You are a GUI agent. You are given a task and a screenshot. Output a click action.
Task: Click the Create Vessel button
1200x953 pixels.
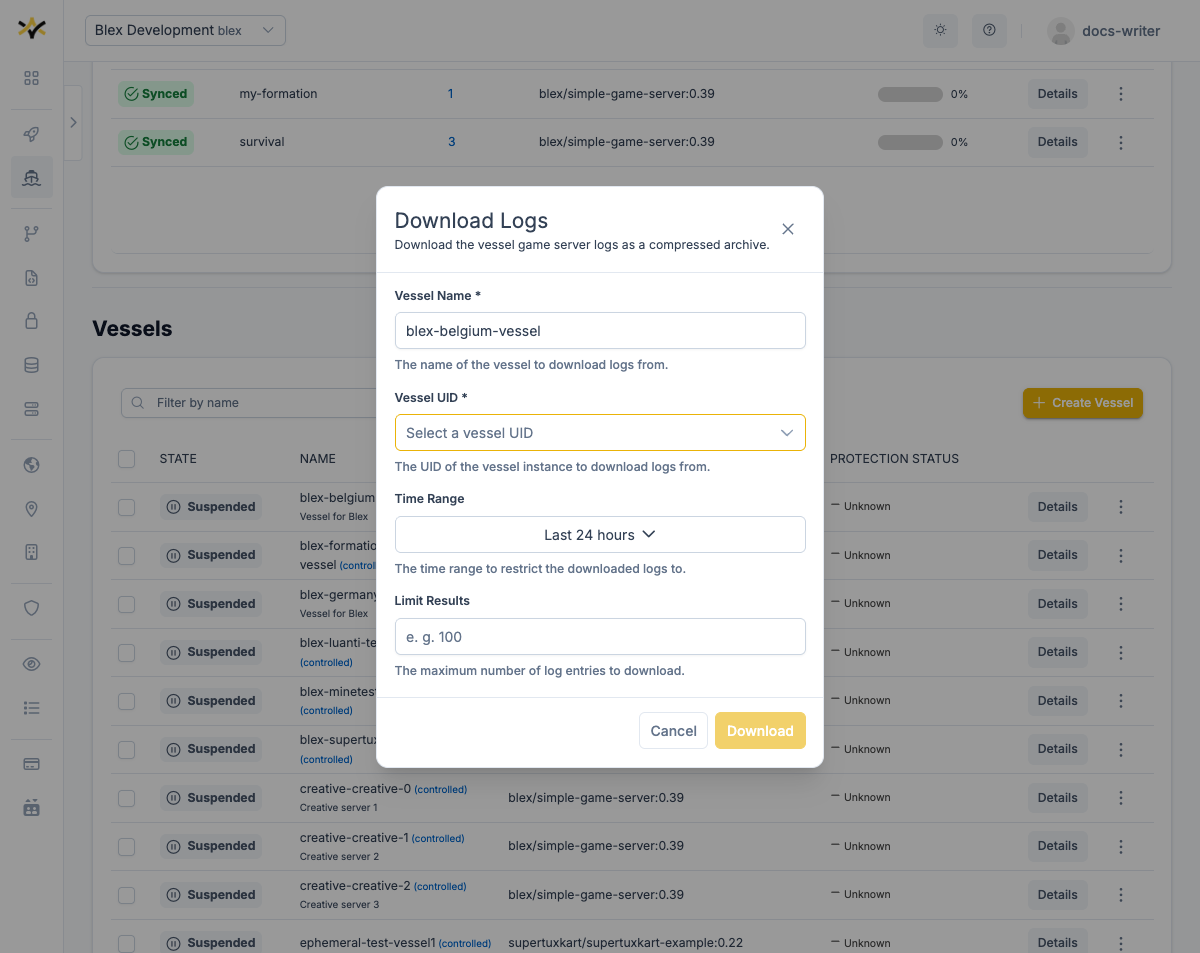pos(1083,403)
